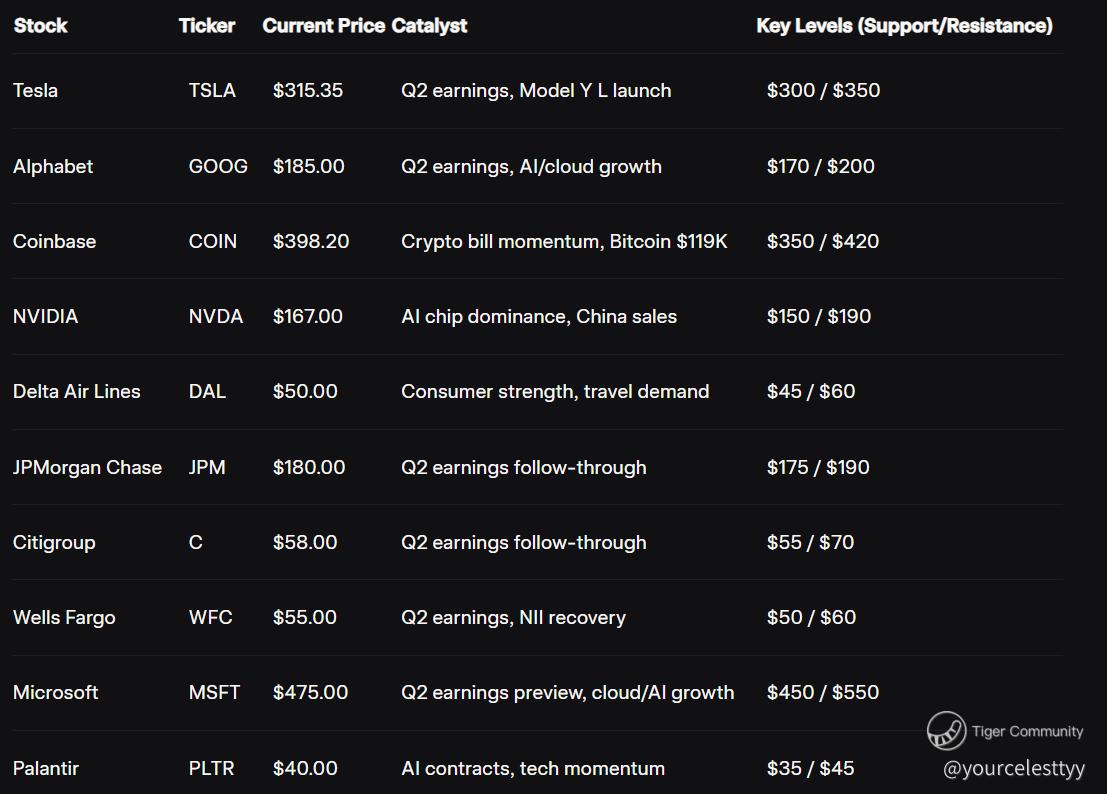1107x794 pixels.
Task: Click the Key Levels (Support/Resistance) header
Action: pyautogui.click(x=904, y=26)
